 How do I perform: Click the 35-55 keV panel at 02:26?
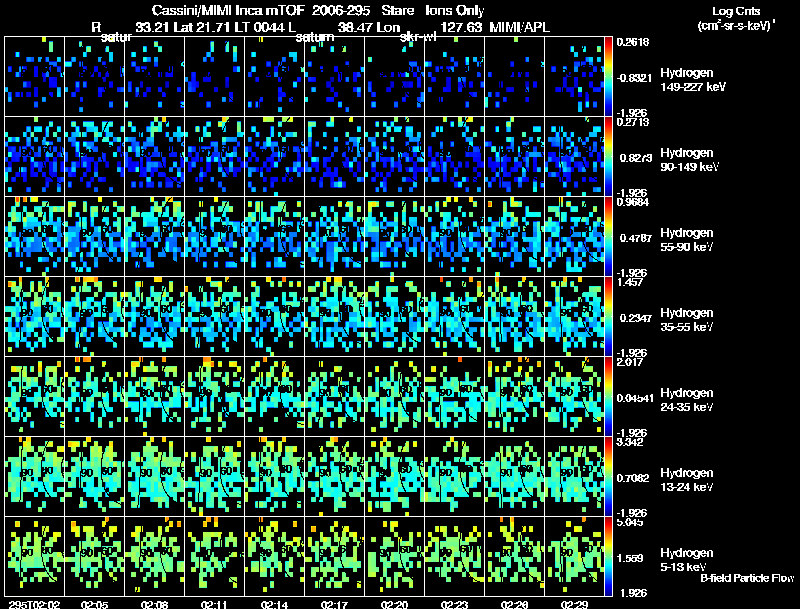click(x=514, y=317)
